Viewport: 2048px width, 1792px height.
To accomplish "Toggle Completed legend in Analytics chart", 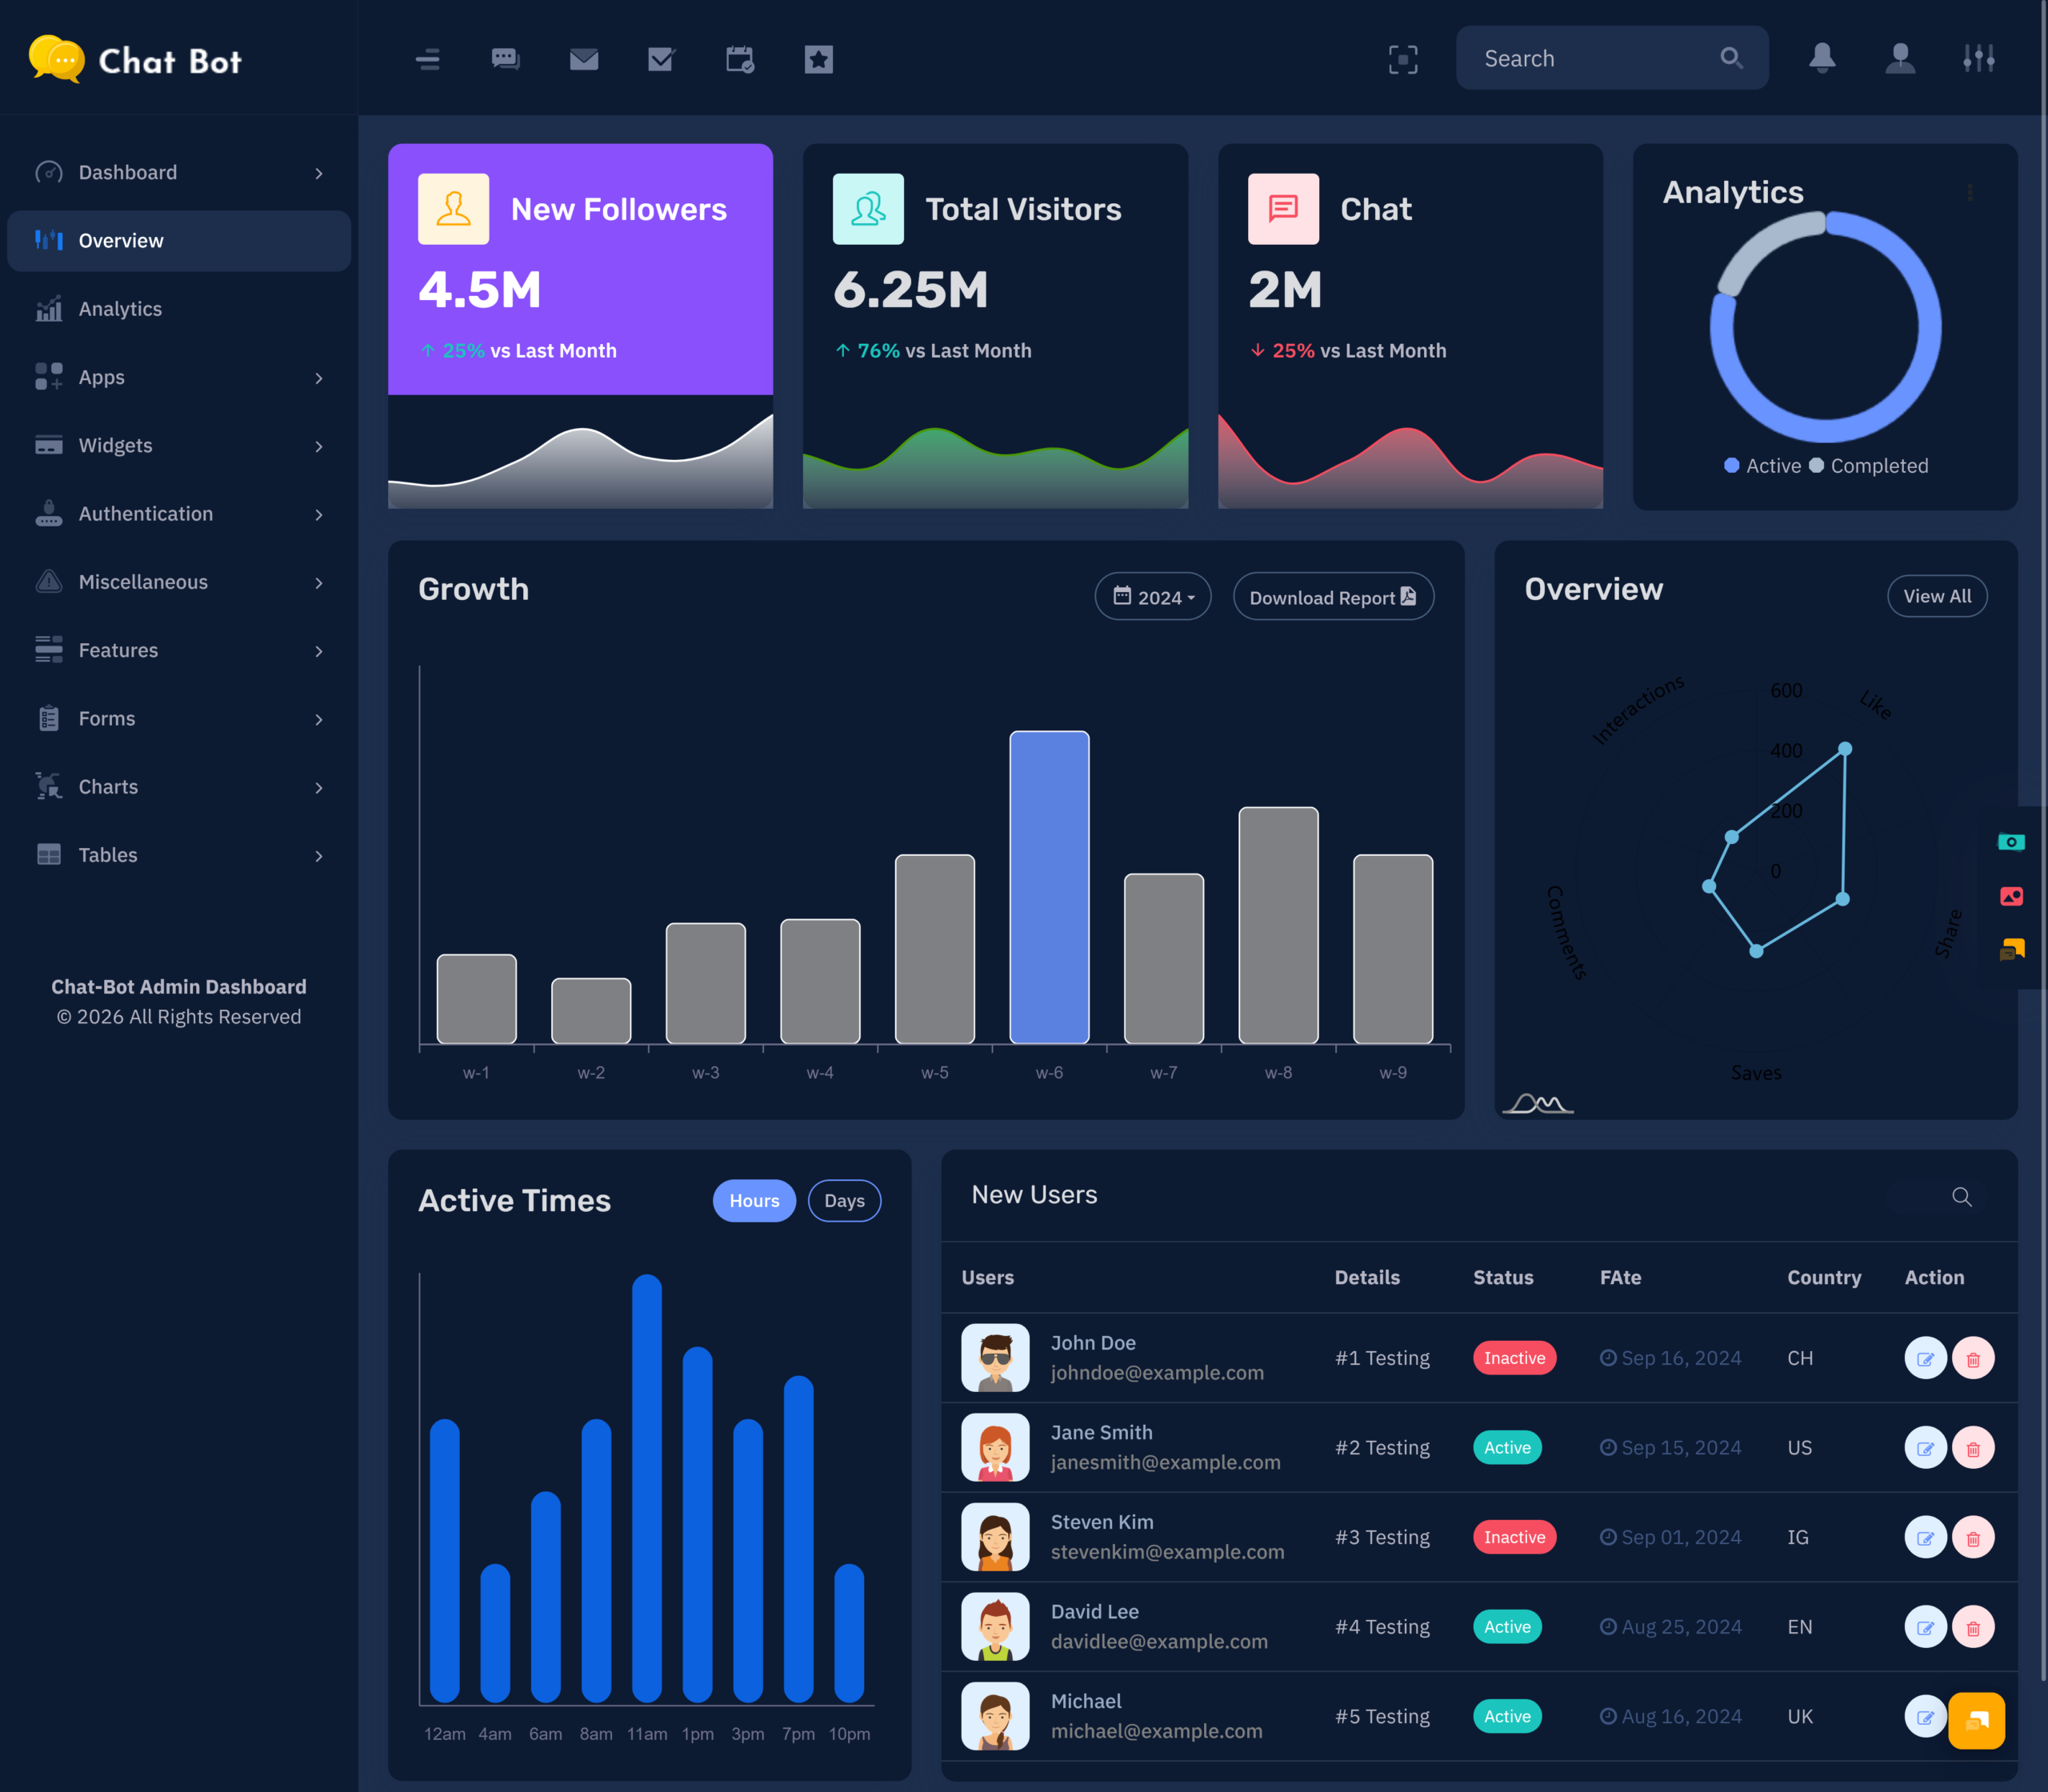I will pos(1869,466).
